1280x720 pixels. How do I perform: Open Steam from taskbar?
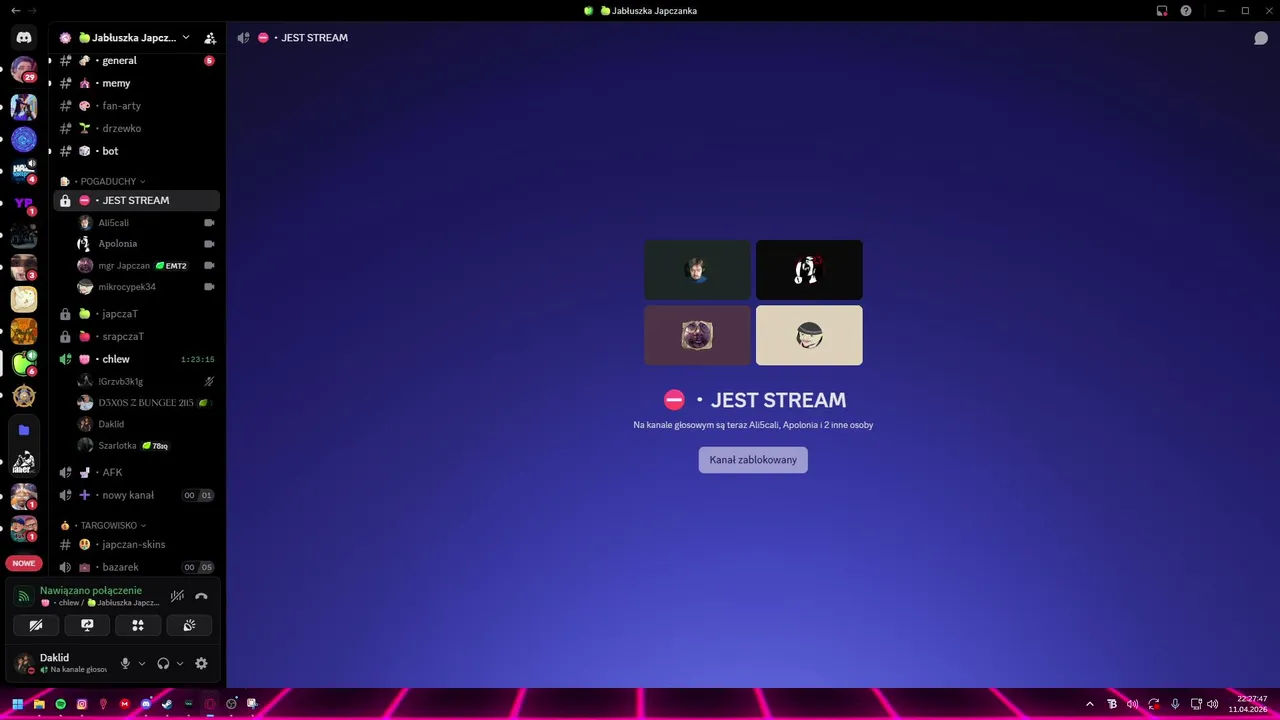coord(167,704)
